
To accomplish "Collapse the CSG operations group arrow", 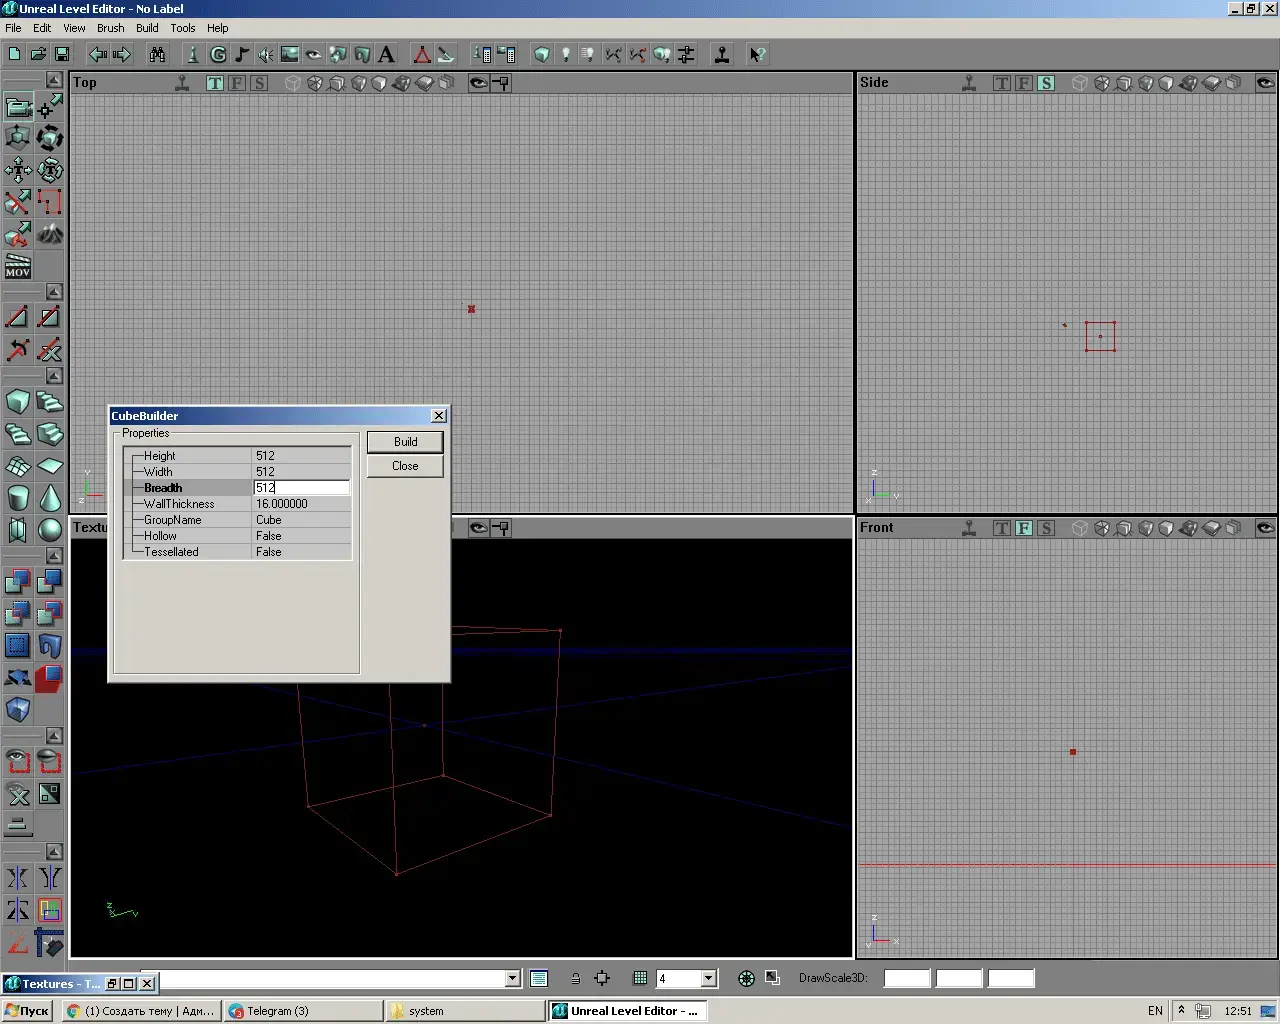I will [54, 556].
